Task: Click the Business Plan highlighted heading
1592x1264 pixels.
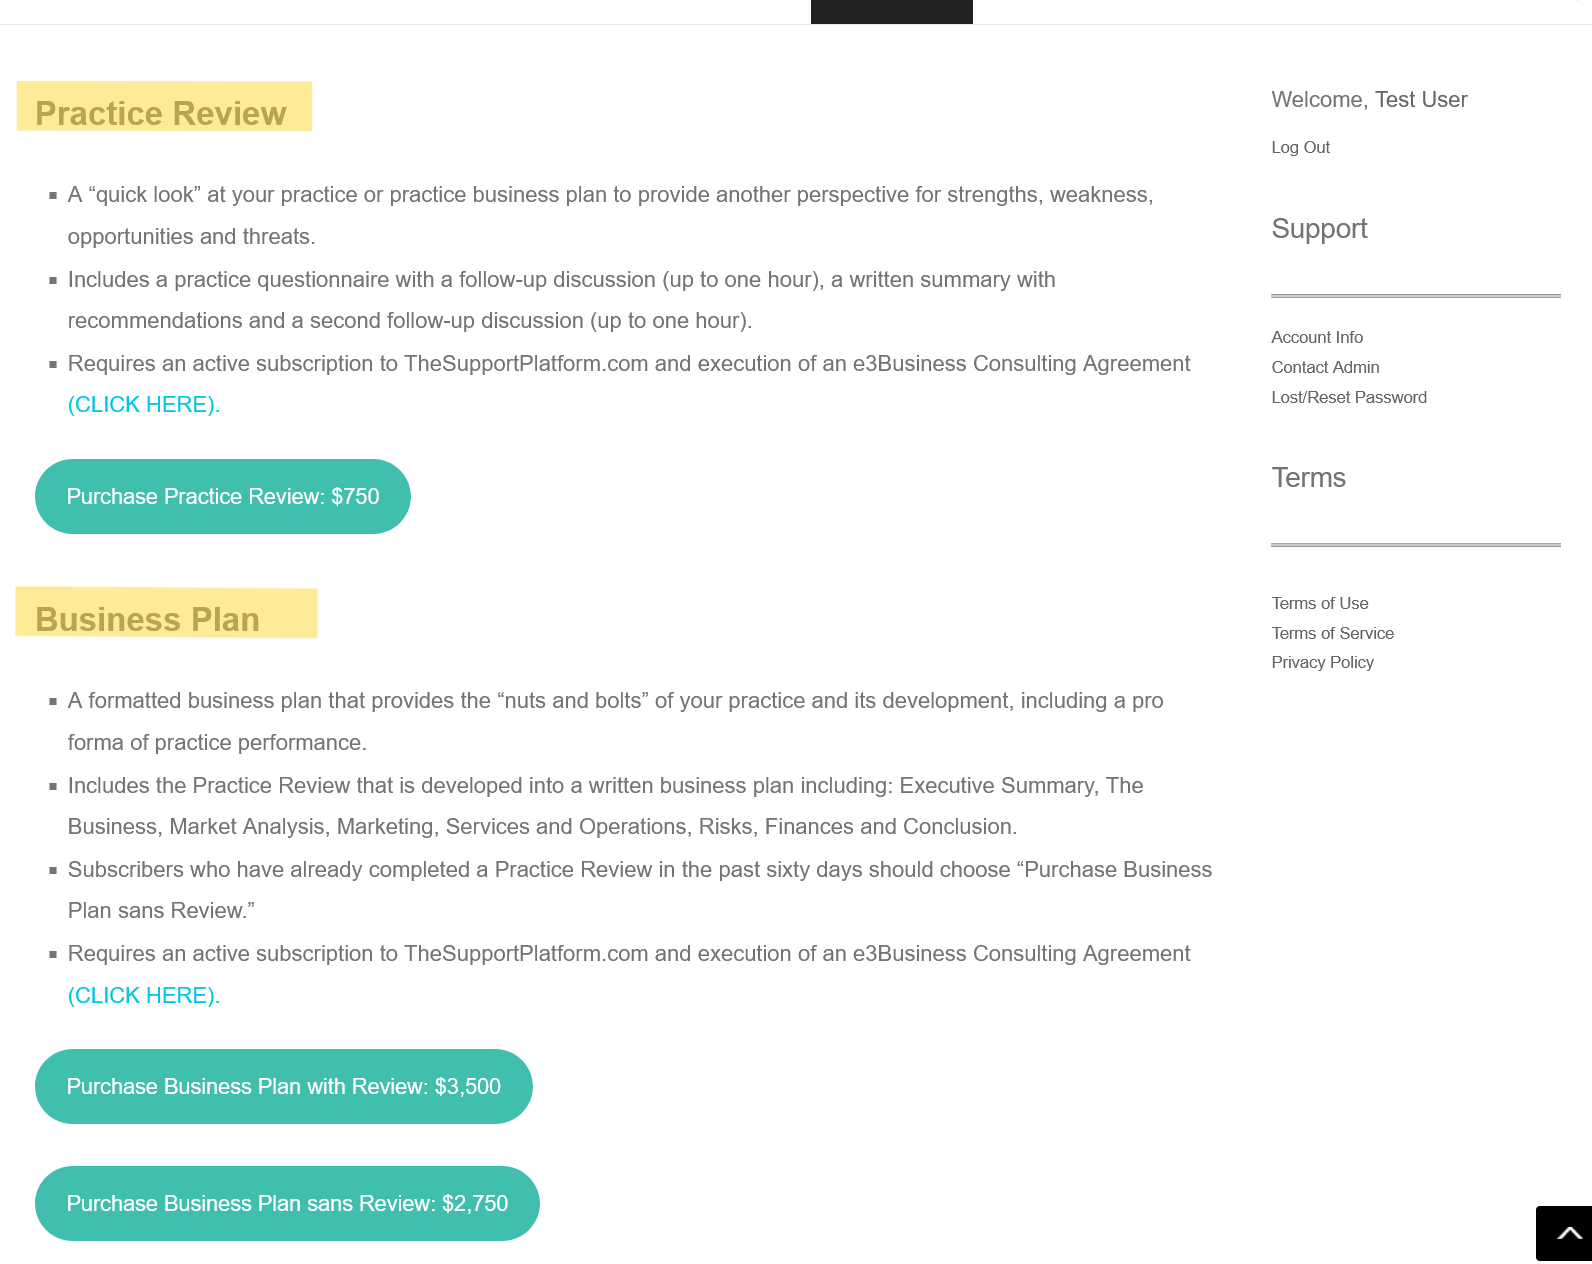Action: point(148,619)
